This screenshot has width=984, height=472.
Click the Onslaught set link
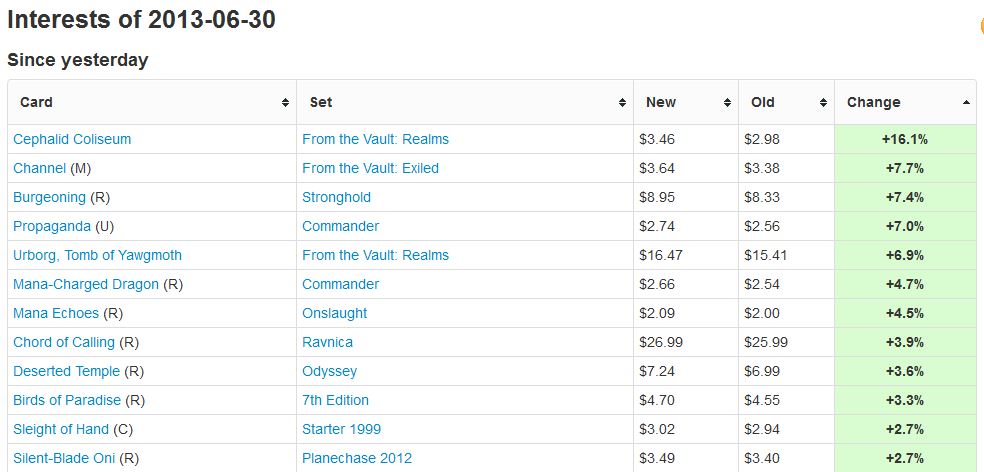tap(334, 313)
